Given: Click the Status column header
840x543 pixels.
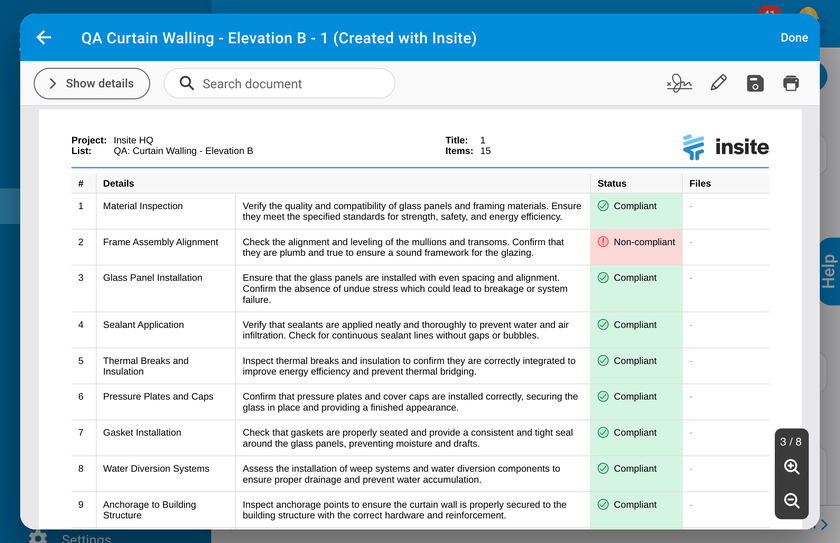Looking at the screenshot, I should tap(612, 184).
